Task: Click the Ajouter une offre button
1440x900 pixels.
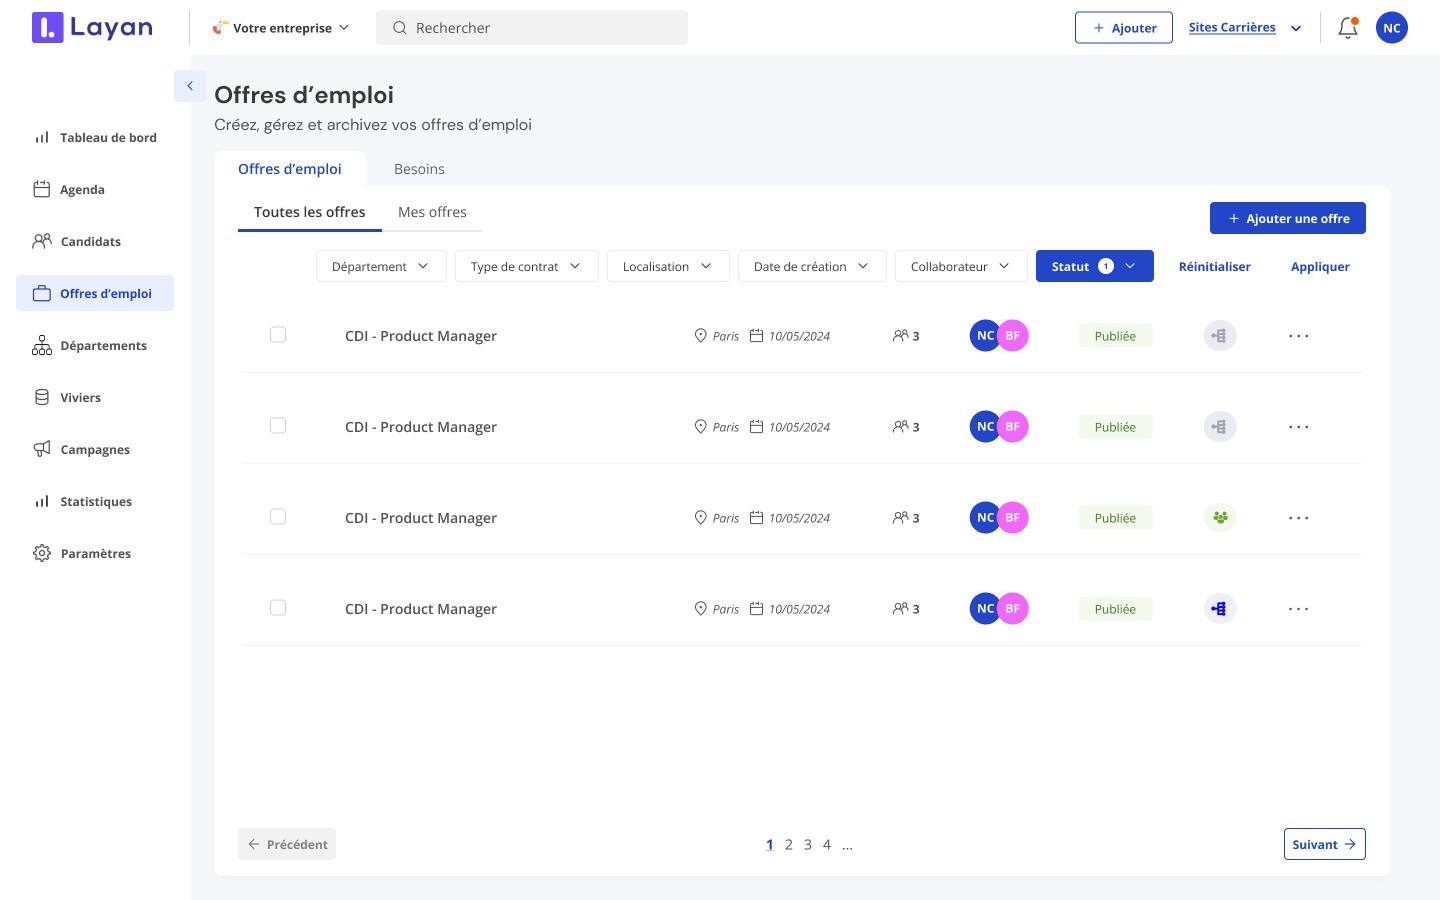Action: coord(1288,218)
